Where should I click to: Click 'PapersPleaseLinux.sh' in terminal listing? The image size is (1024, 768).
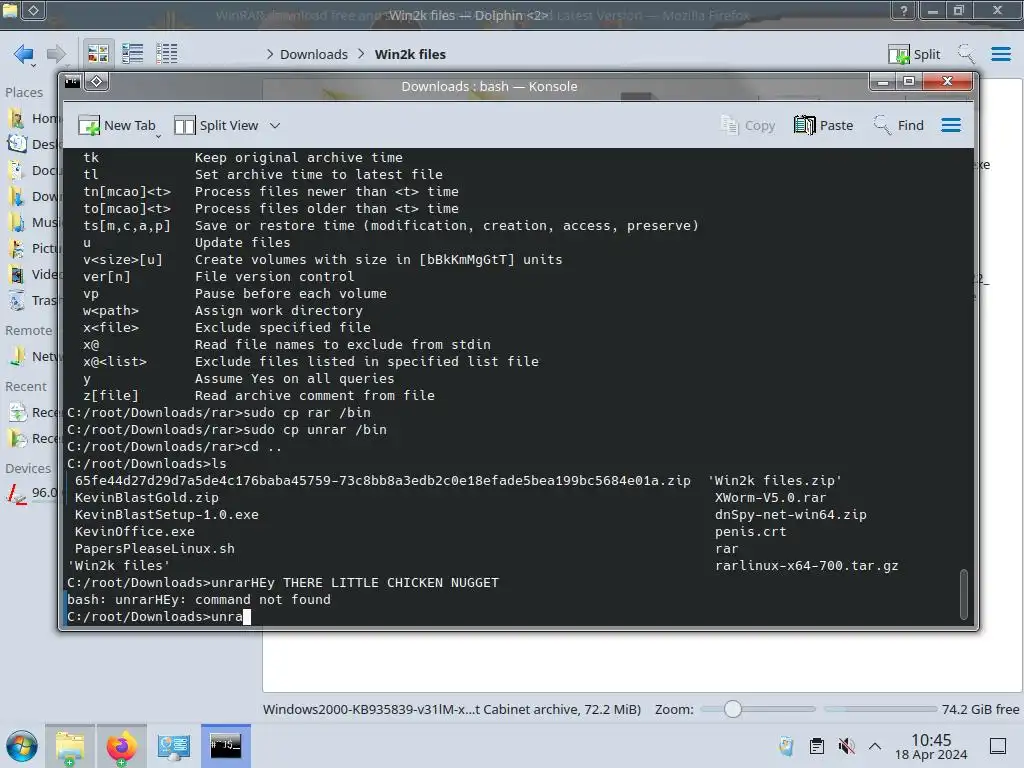(154, 549)
